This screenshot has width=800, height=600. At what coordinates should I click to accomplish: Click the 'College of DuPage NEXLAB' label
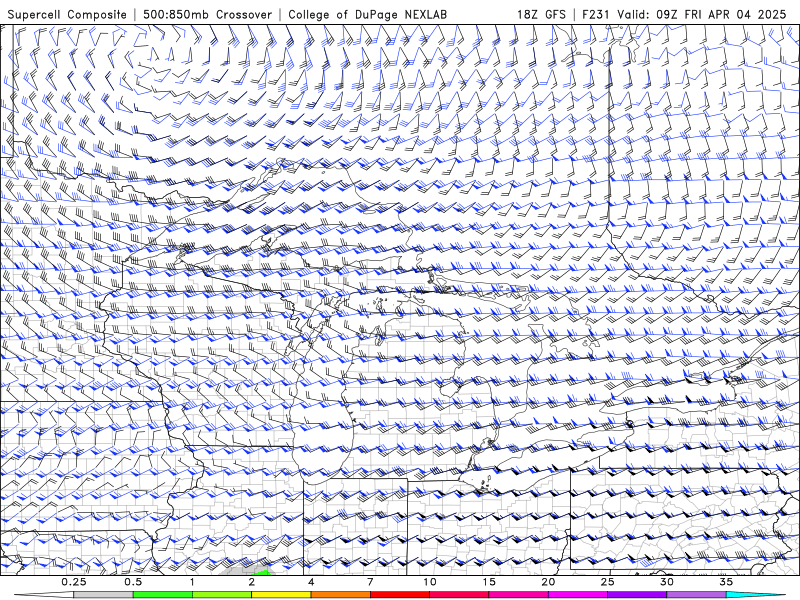coord(367,14)
